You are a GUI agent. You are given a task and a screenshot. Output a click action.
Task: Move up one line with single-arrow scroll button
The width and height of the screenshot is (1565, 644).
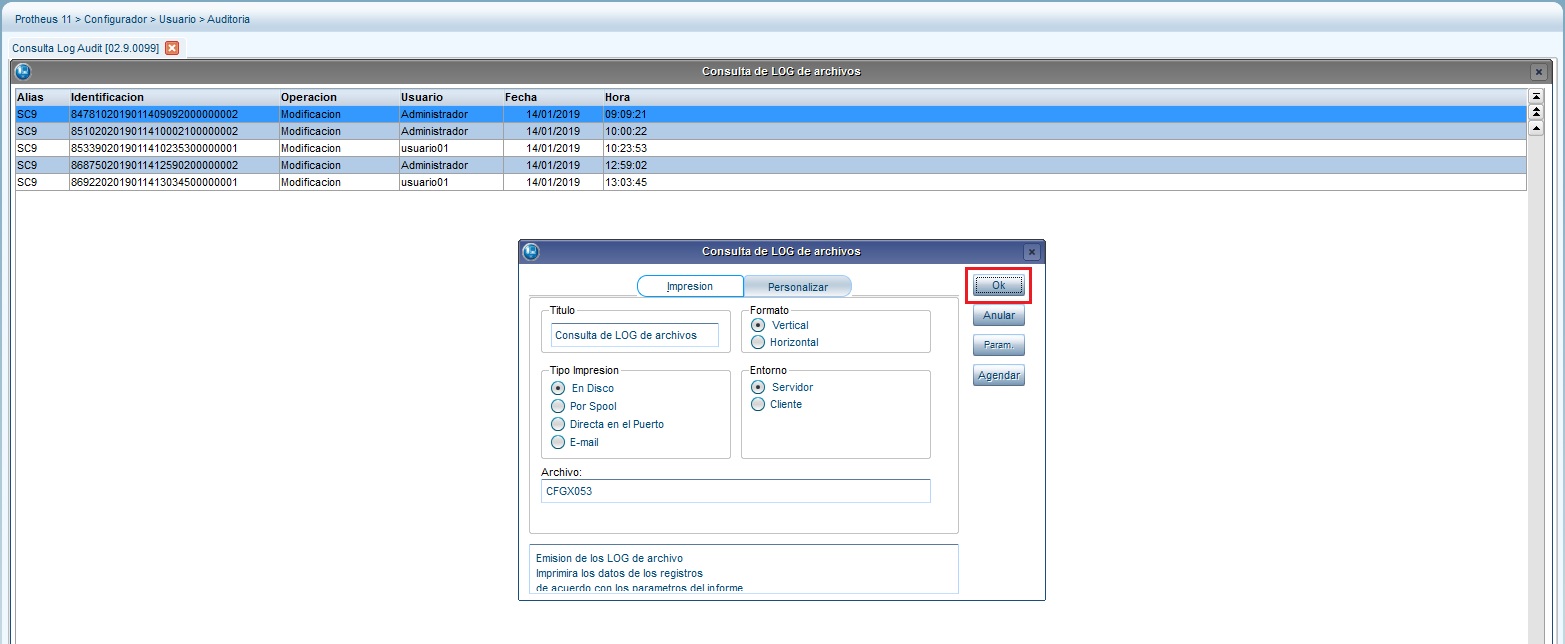(1536, 127)
